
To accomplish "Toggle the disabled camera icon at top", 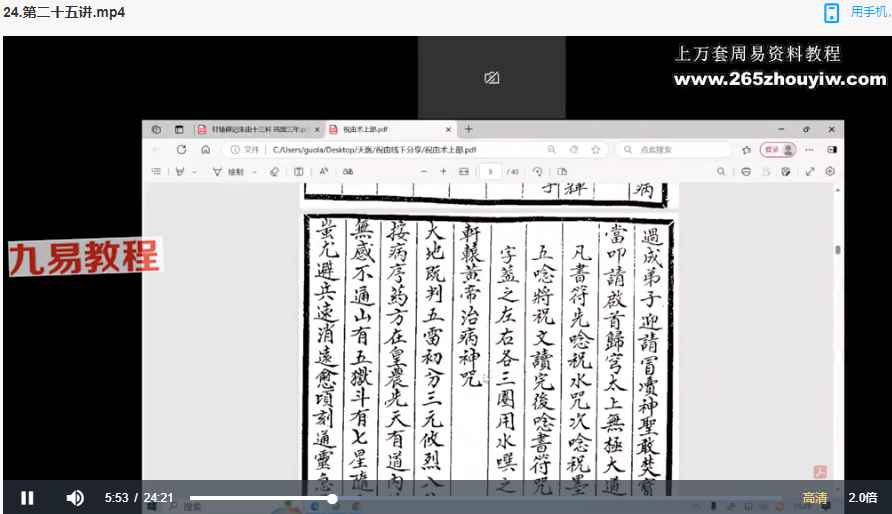I will tap(491, 78).
